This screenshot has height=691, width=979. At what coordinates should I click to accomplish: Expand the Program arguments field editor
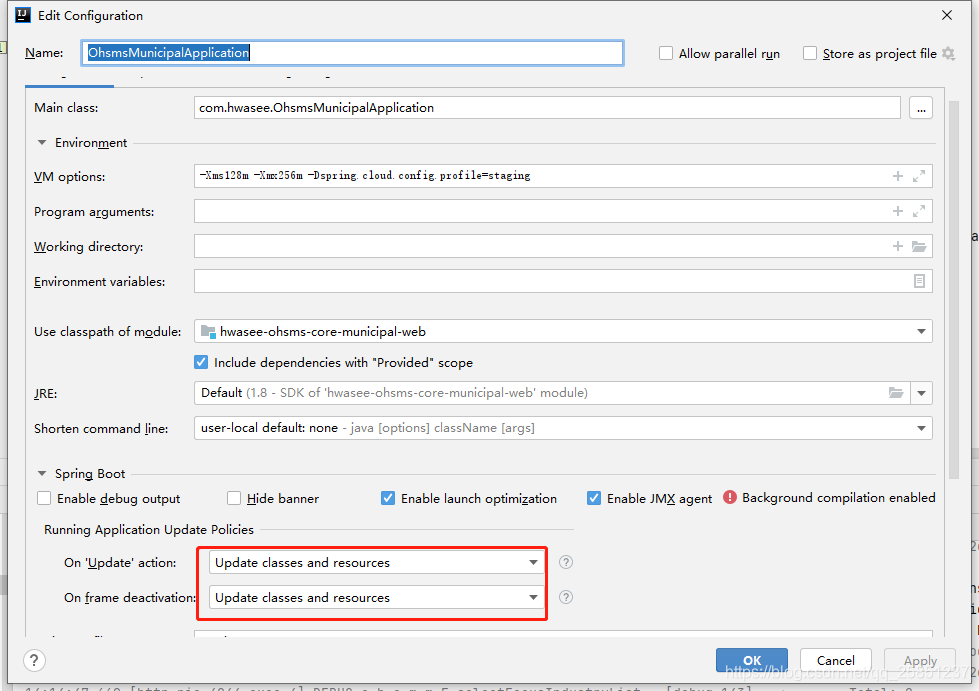pos(919,211)
